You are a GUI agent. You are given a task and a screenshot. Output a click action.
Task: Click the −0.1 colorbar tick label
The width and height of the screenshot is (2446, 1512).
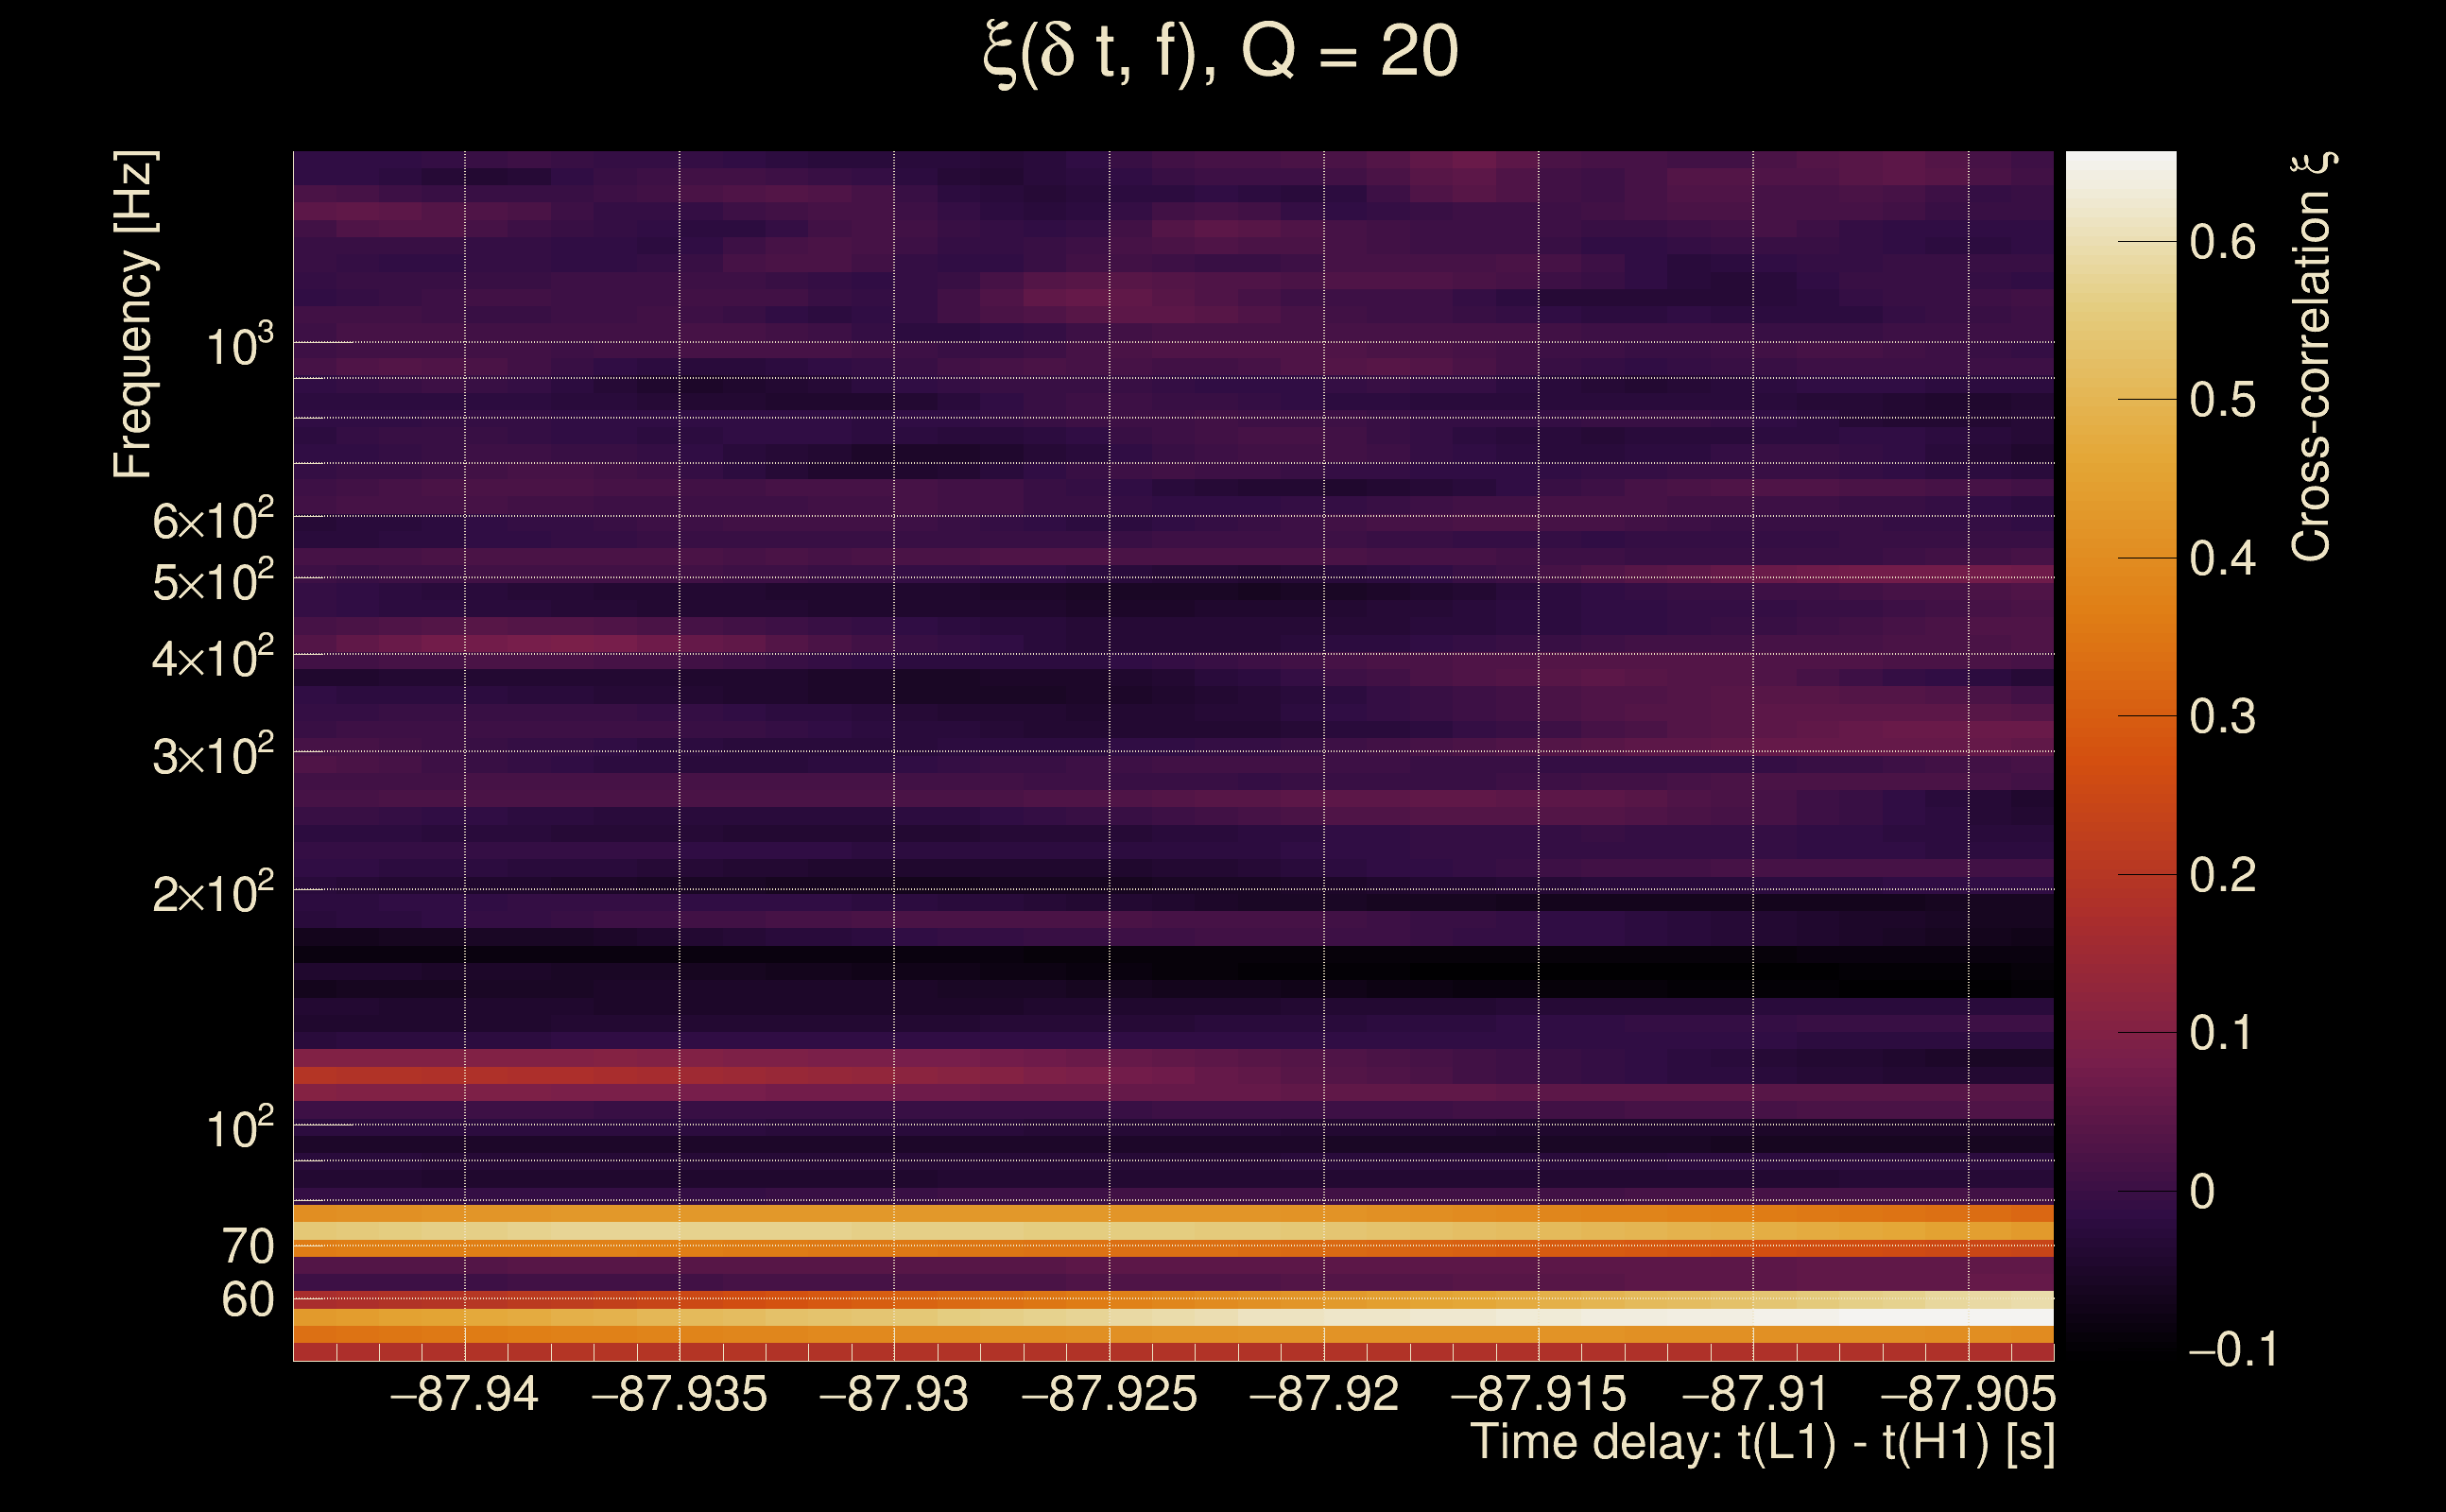pos(2232,1350)
